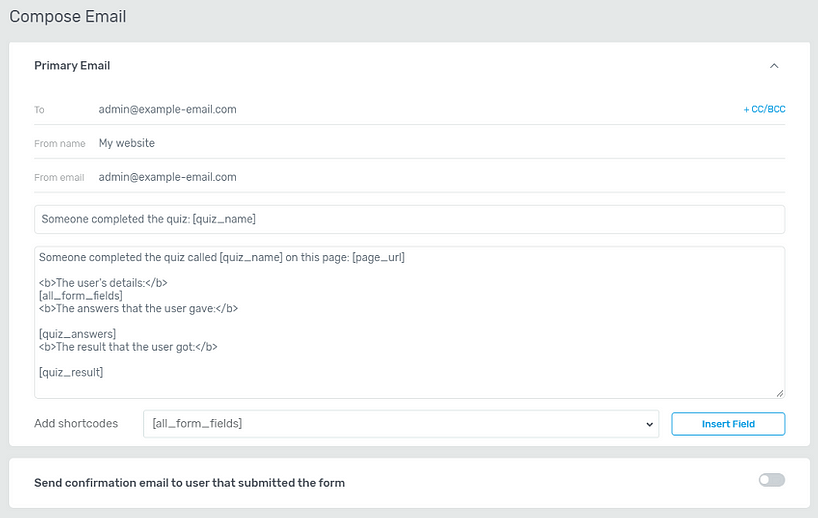Click the 'Add shortcodes' label
818x518 pixels.
tap(76, 424)
